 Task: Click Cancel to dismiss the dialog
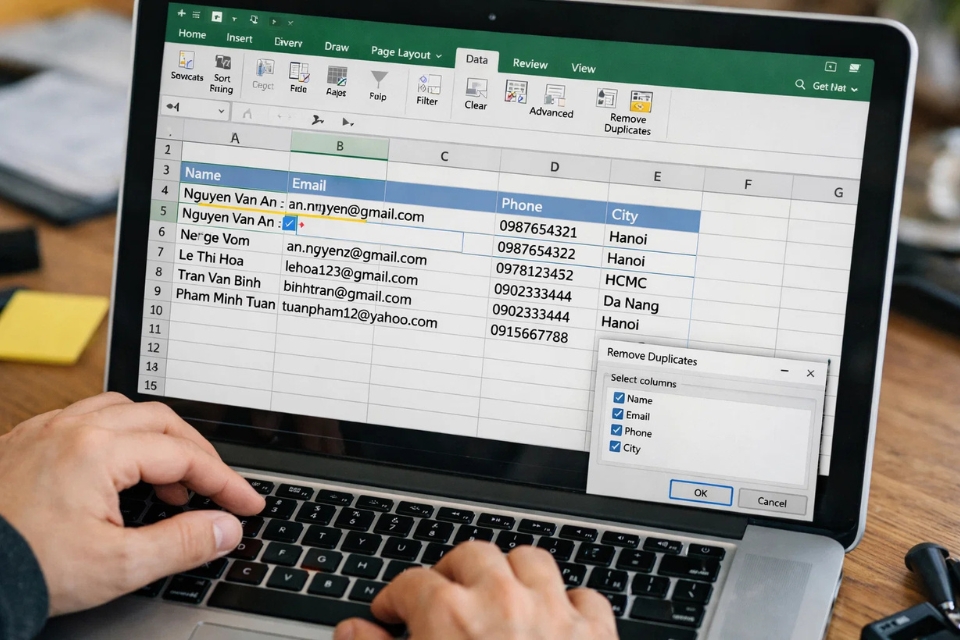[x=772, y=503]
